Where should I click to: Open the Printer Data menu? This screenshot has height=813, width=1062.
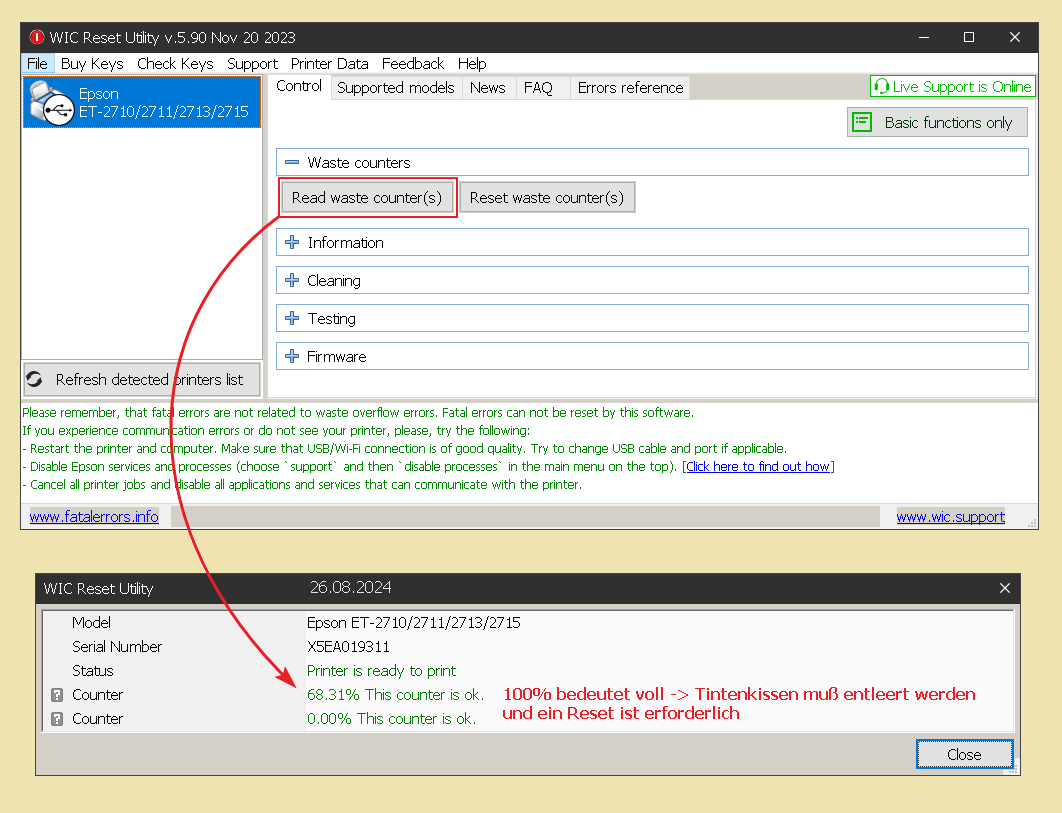(x=330, y=64)
